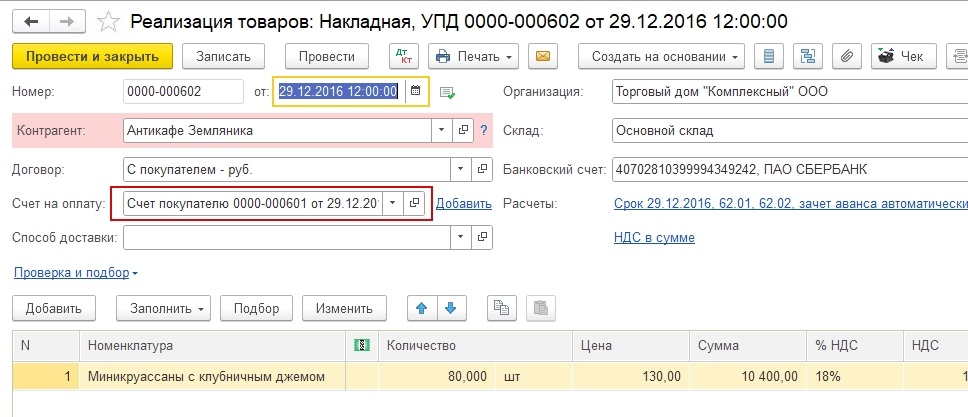
Task: Click green barcode column header icon
Action: [x=362, y=346]
